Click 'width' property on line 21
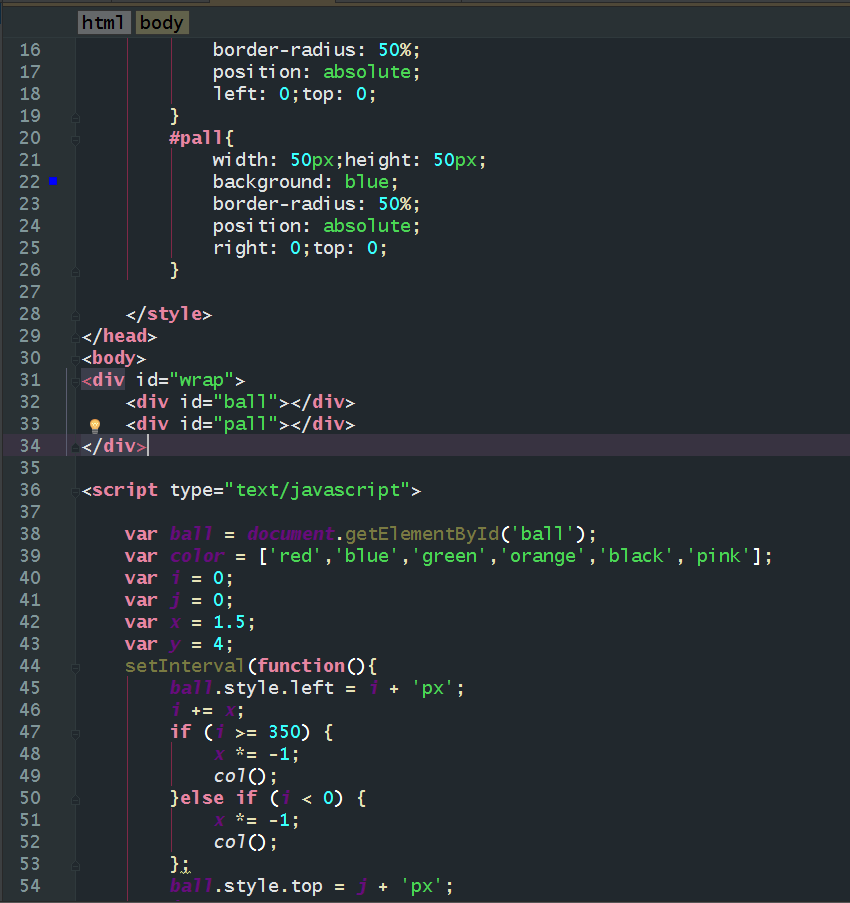The image size is (850, 903). (240, 160)
